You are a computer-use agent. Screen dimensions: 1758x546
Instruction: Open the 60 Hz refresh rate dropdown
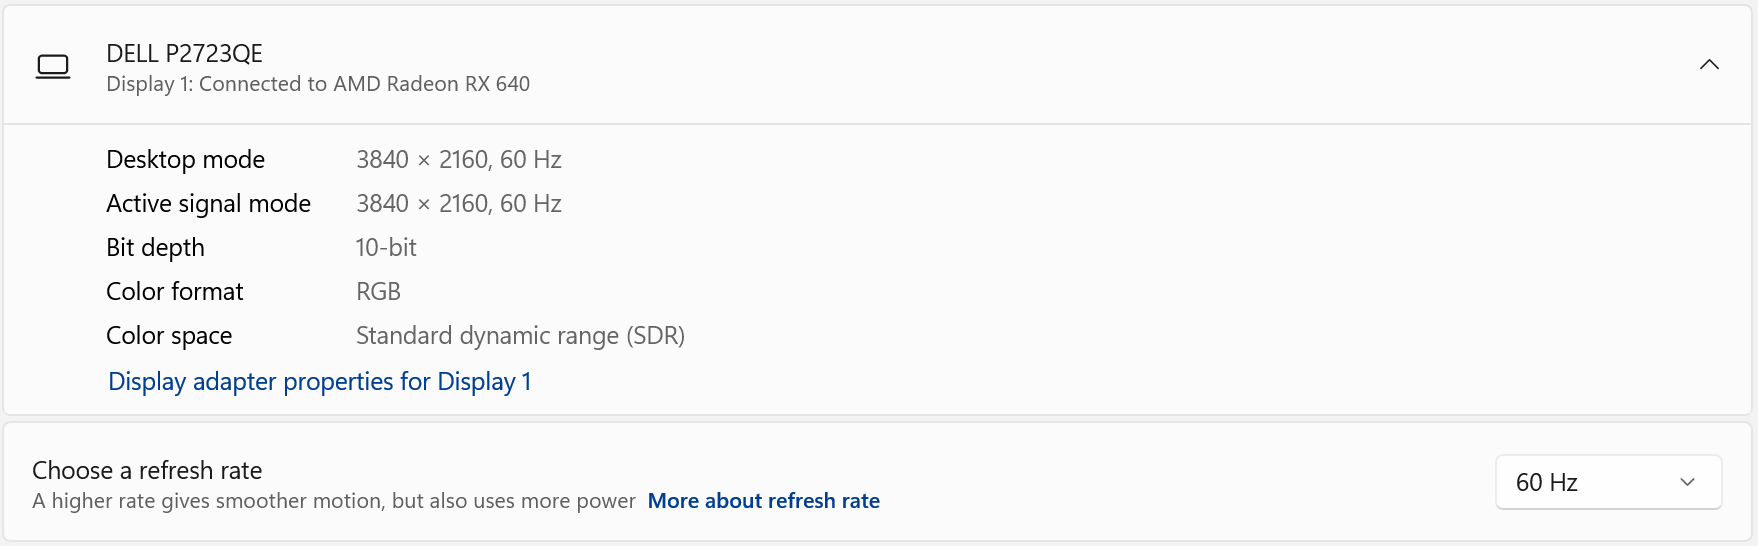tap(1607, 482)
